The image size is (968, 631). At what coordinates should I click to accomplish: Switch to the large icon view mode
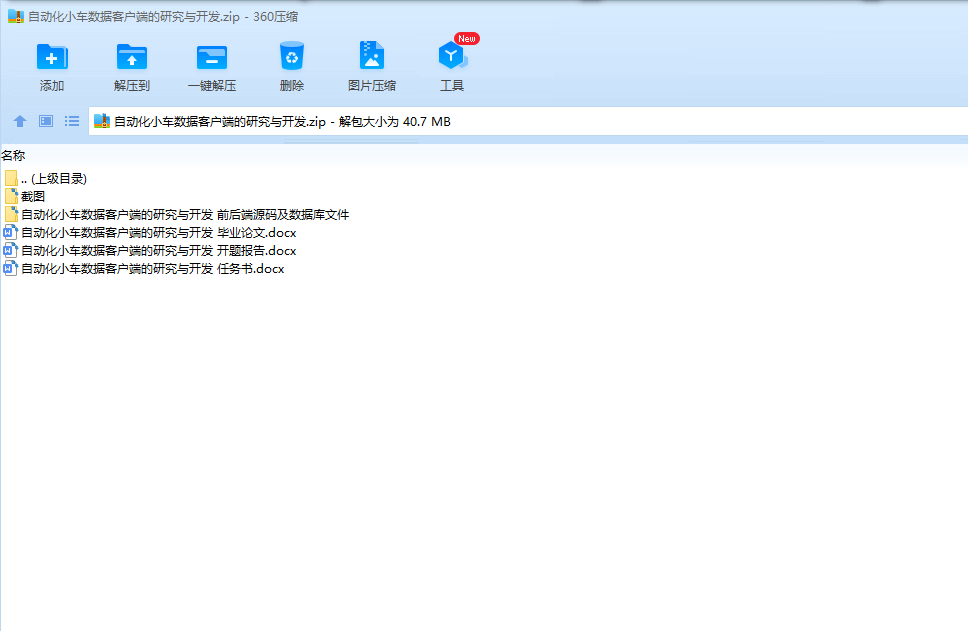click(46, 121)
